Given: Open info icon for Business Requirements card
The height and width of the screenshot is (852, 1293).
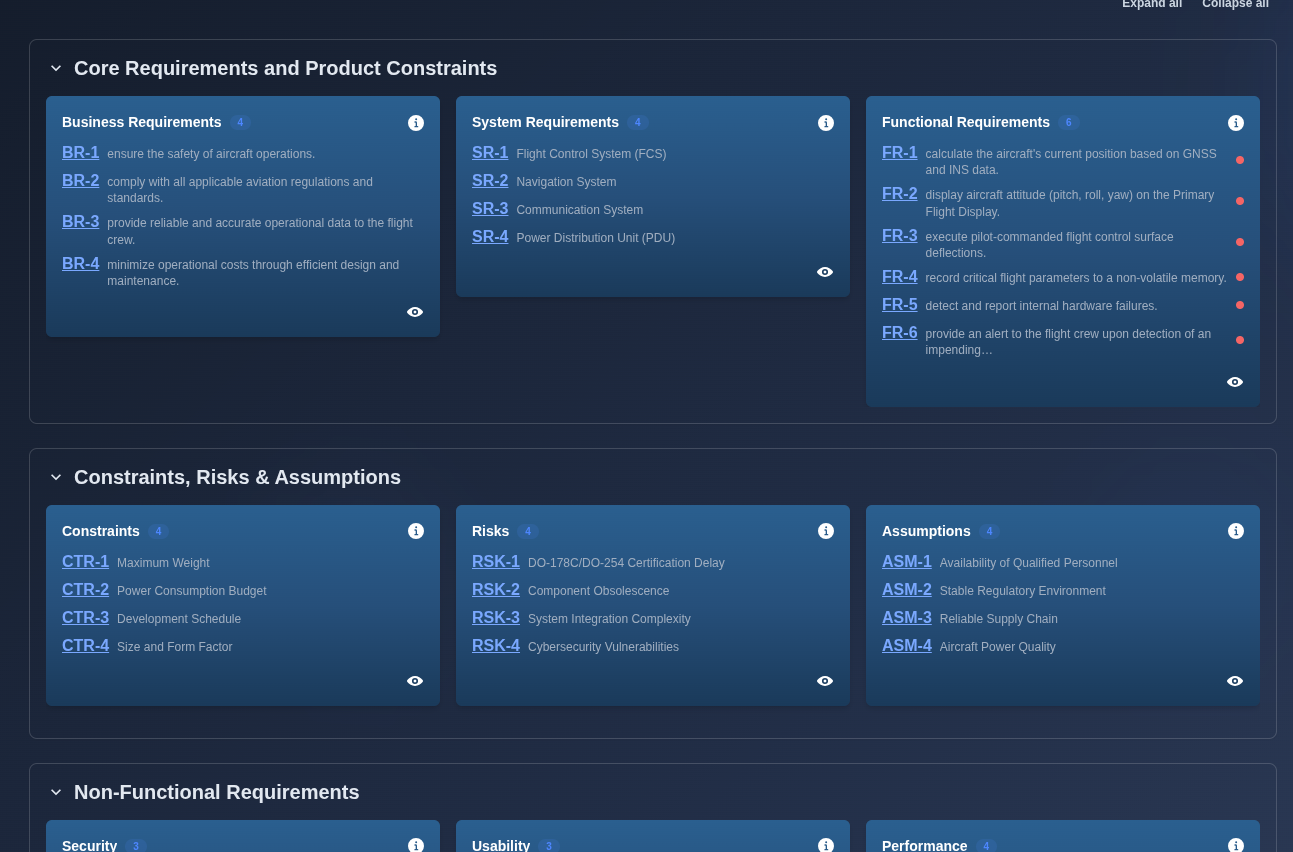Looking at the screenshot, I should (416, 123).
